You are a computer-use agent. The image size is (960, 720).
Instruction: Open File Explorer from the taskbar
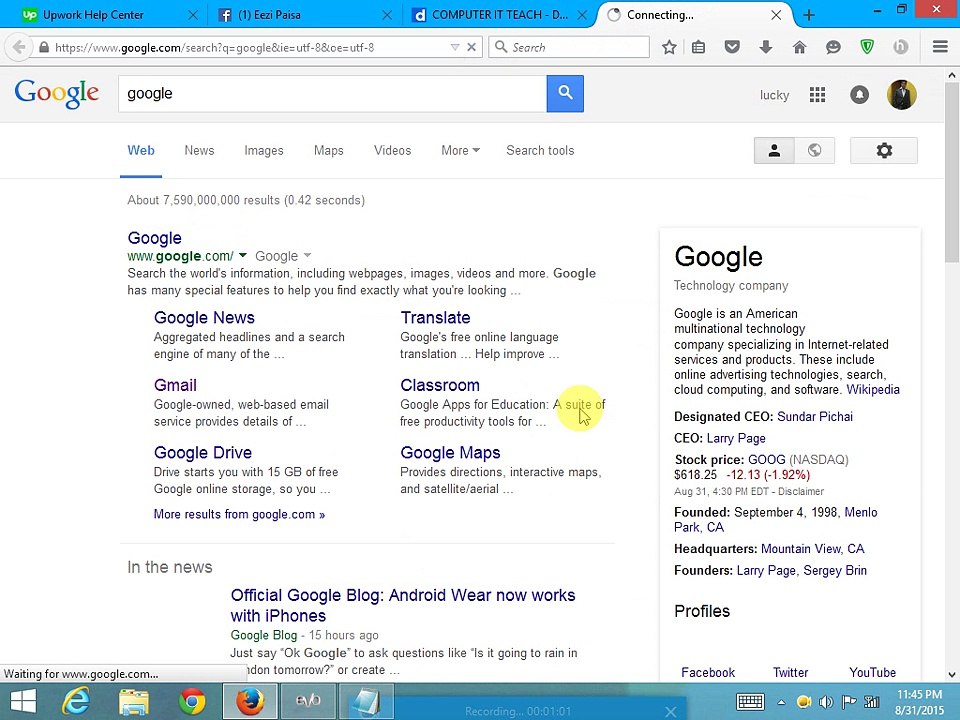[134, 702]
